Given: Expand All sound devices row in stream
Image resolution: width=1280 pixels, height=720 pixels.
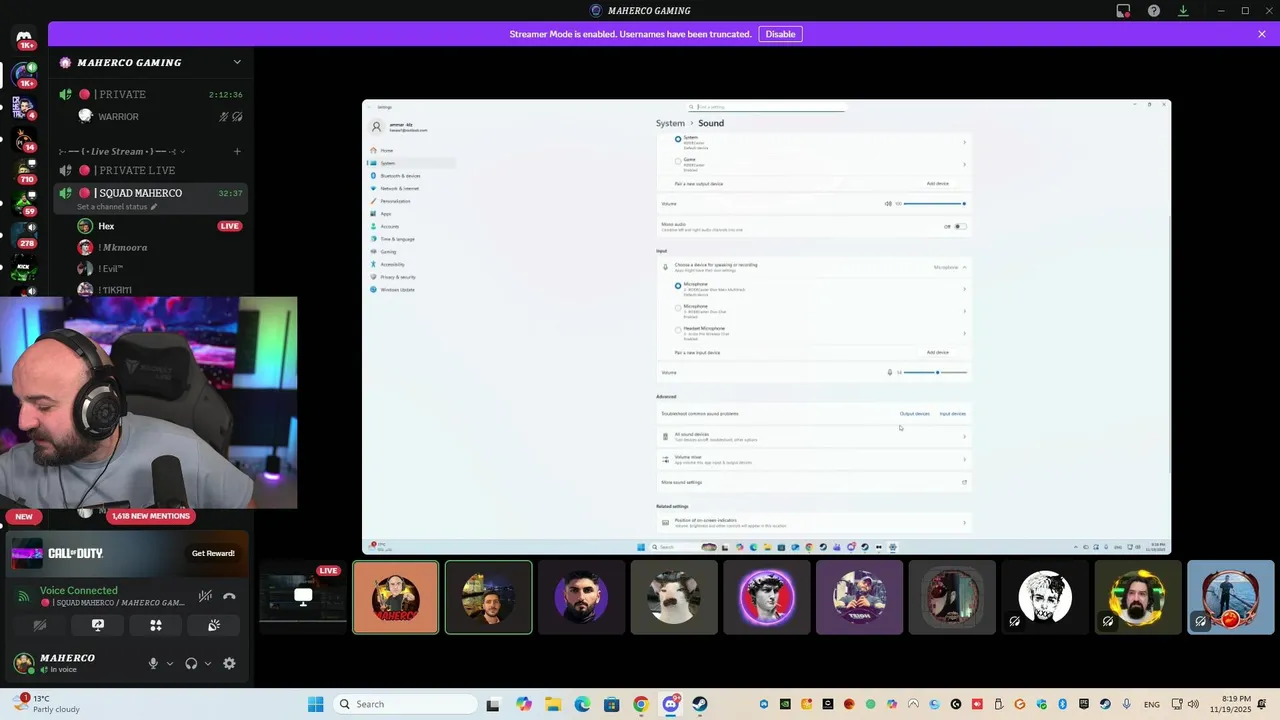Looking at the screenshot, I should (813, 436).
